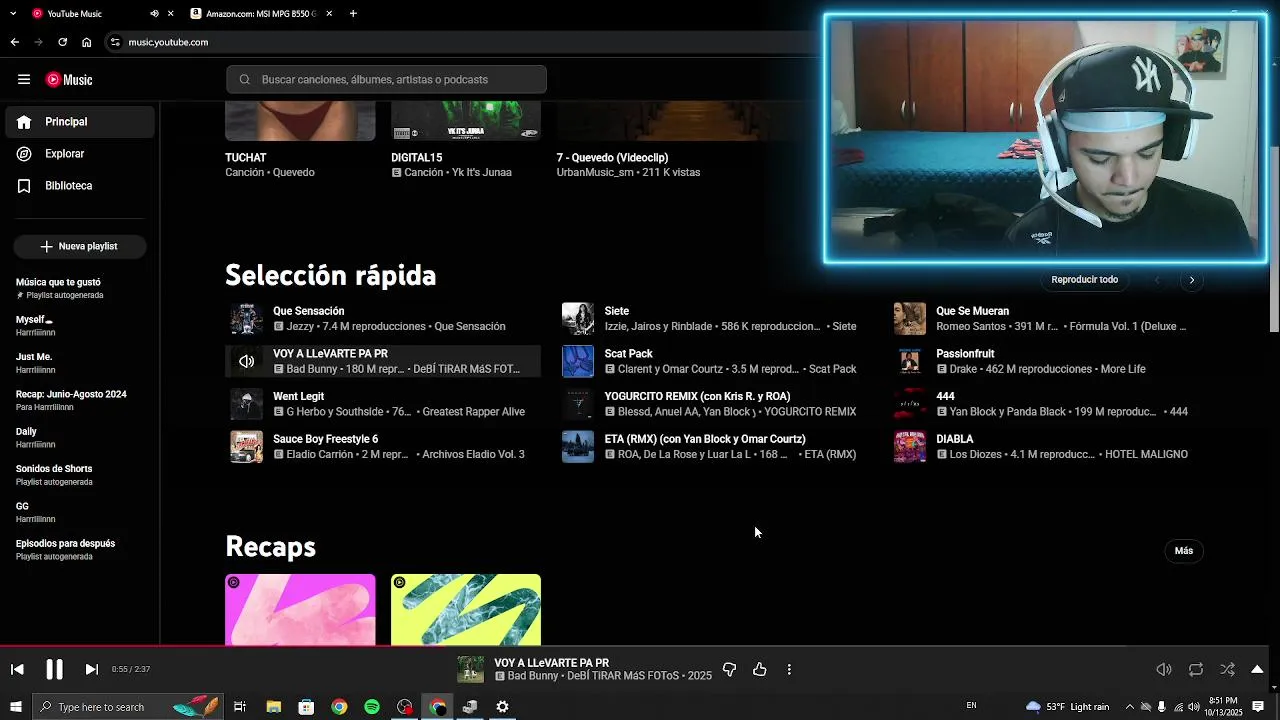Play Went Legit thumbnail

(x=247, y=404)
